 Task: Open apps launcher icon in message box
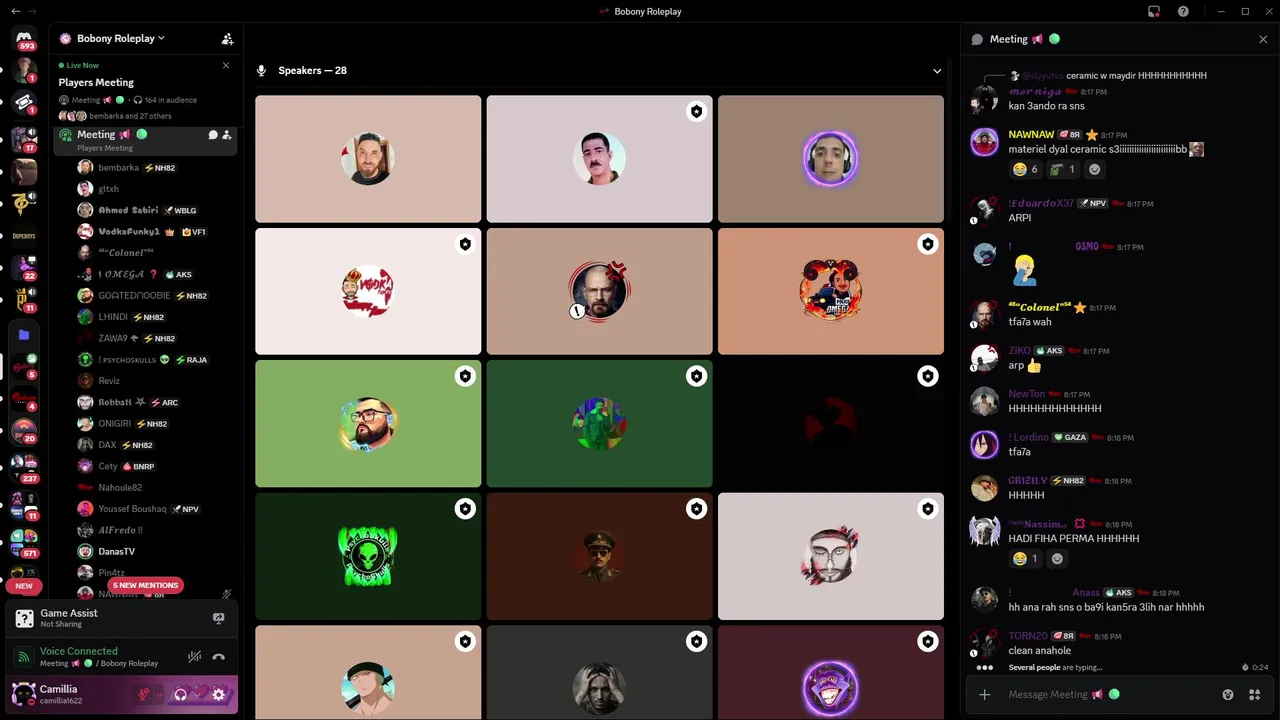tap(1254, 694)
